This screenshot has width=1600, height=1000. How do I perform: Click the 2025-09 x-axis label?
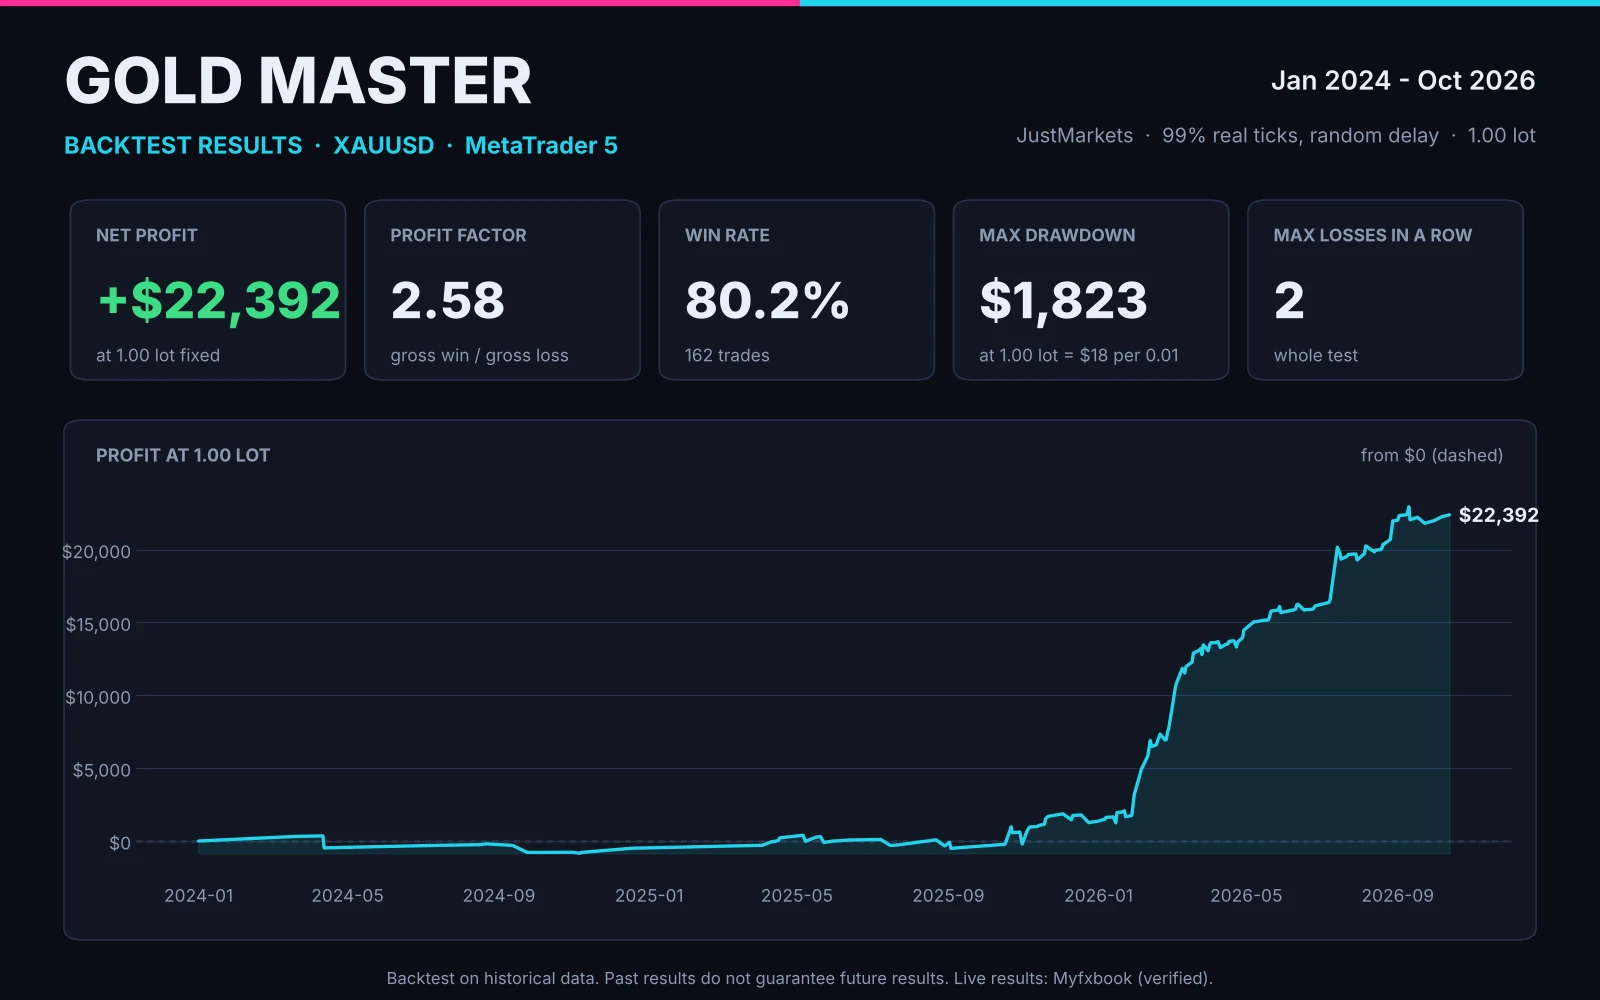pyautogui.click(x=948, y=896)
